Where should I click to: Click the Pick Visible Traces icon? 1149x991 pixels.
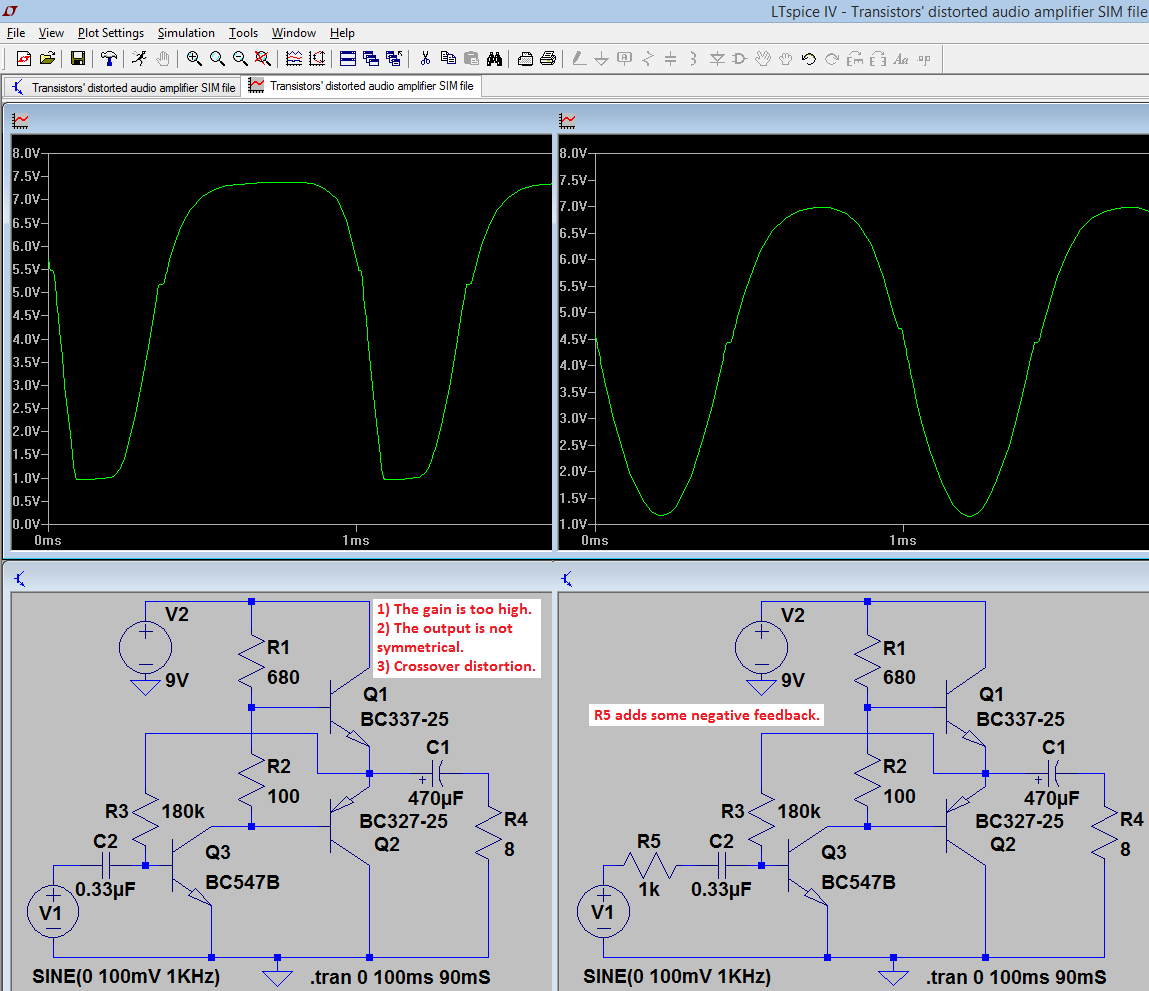tap(317, 59)
